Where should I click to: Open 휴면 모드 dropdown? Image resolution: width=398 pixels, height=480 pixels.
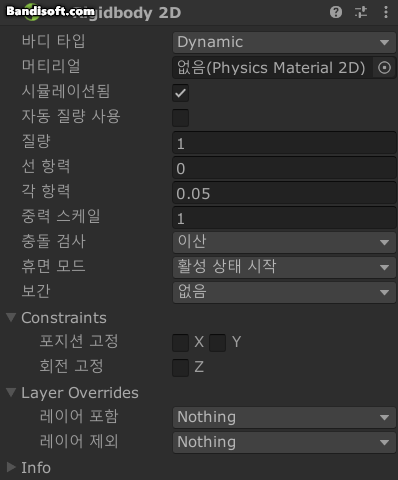pyautogui.click(x=284, y=267)
